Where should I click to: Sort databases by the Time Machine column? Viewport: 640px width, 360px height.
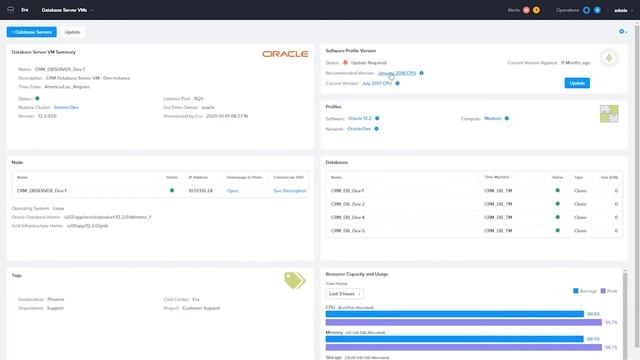[497, 177]
